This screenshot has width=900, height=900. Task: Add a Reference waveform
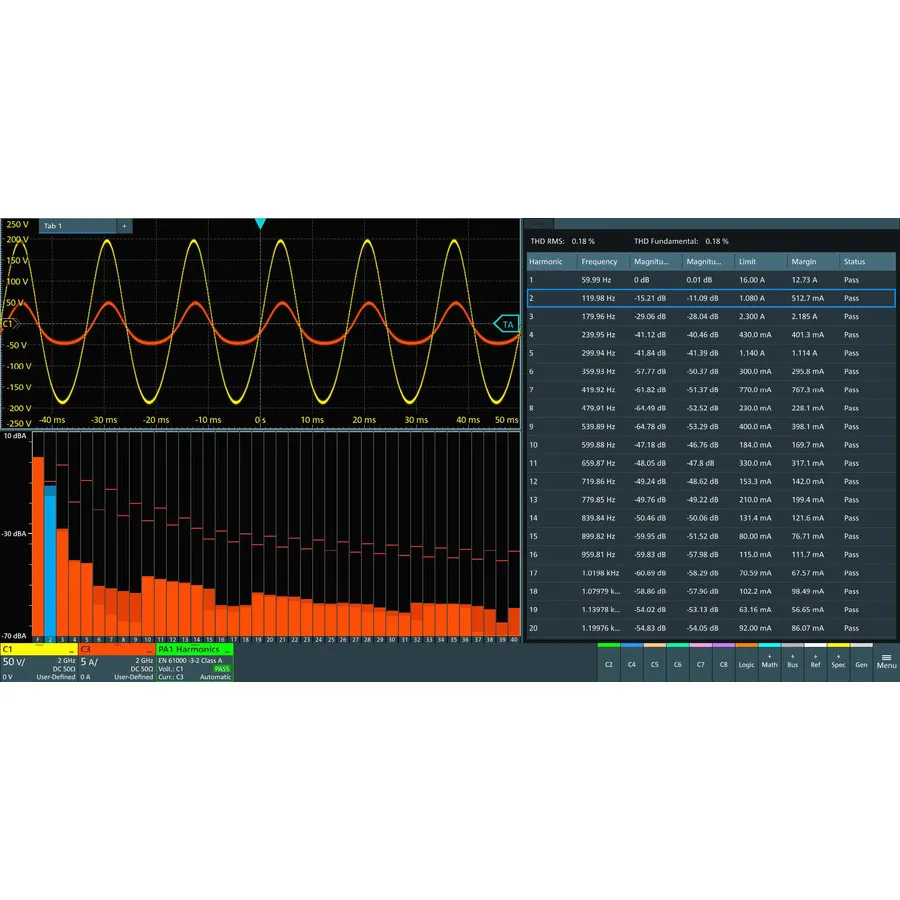coord(815,665)
